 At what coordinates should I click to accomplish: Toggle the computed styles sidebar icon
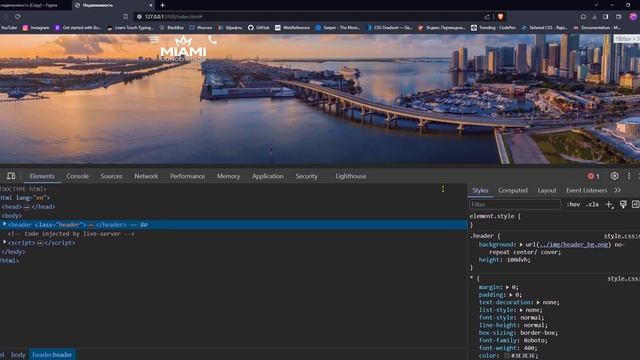[636, 204]
